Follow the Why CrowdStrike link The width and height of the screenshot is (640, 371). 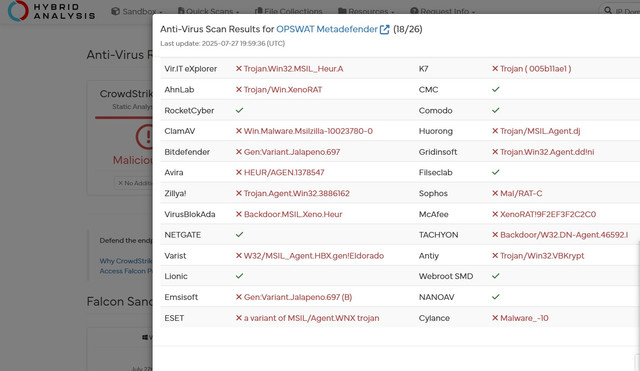point(126,261)
